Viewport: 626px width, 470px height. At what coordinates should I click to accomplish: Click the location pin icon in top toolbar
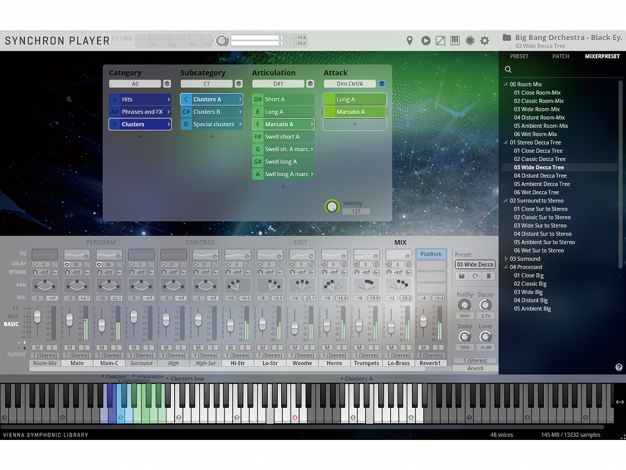click(x=409, y=40)
